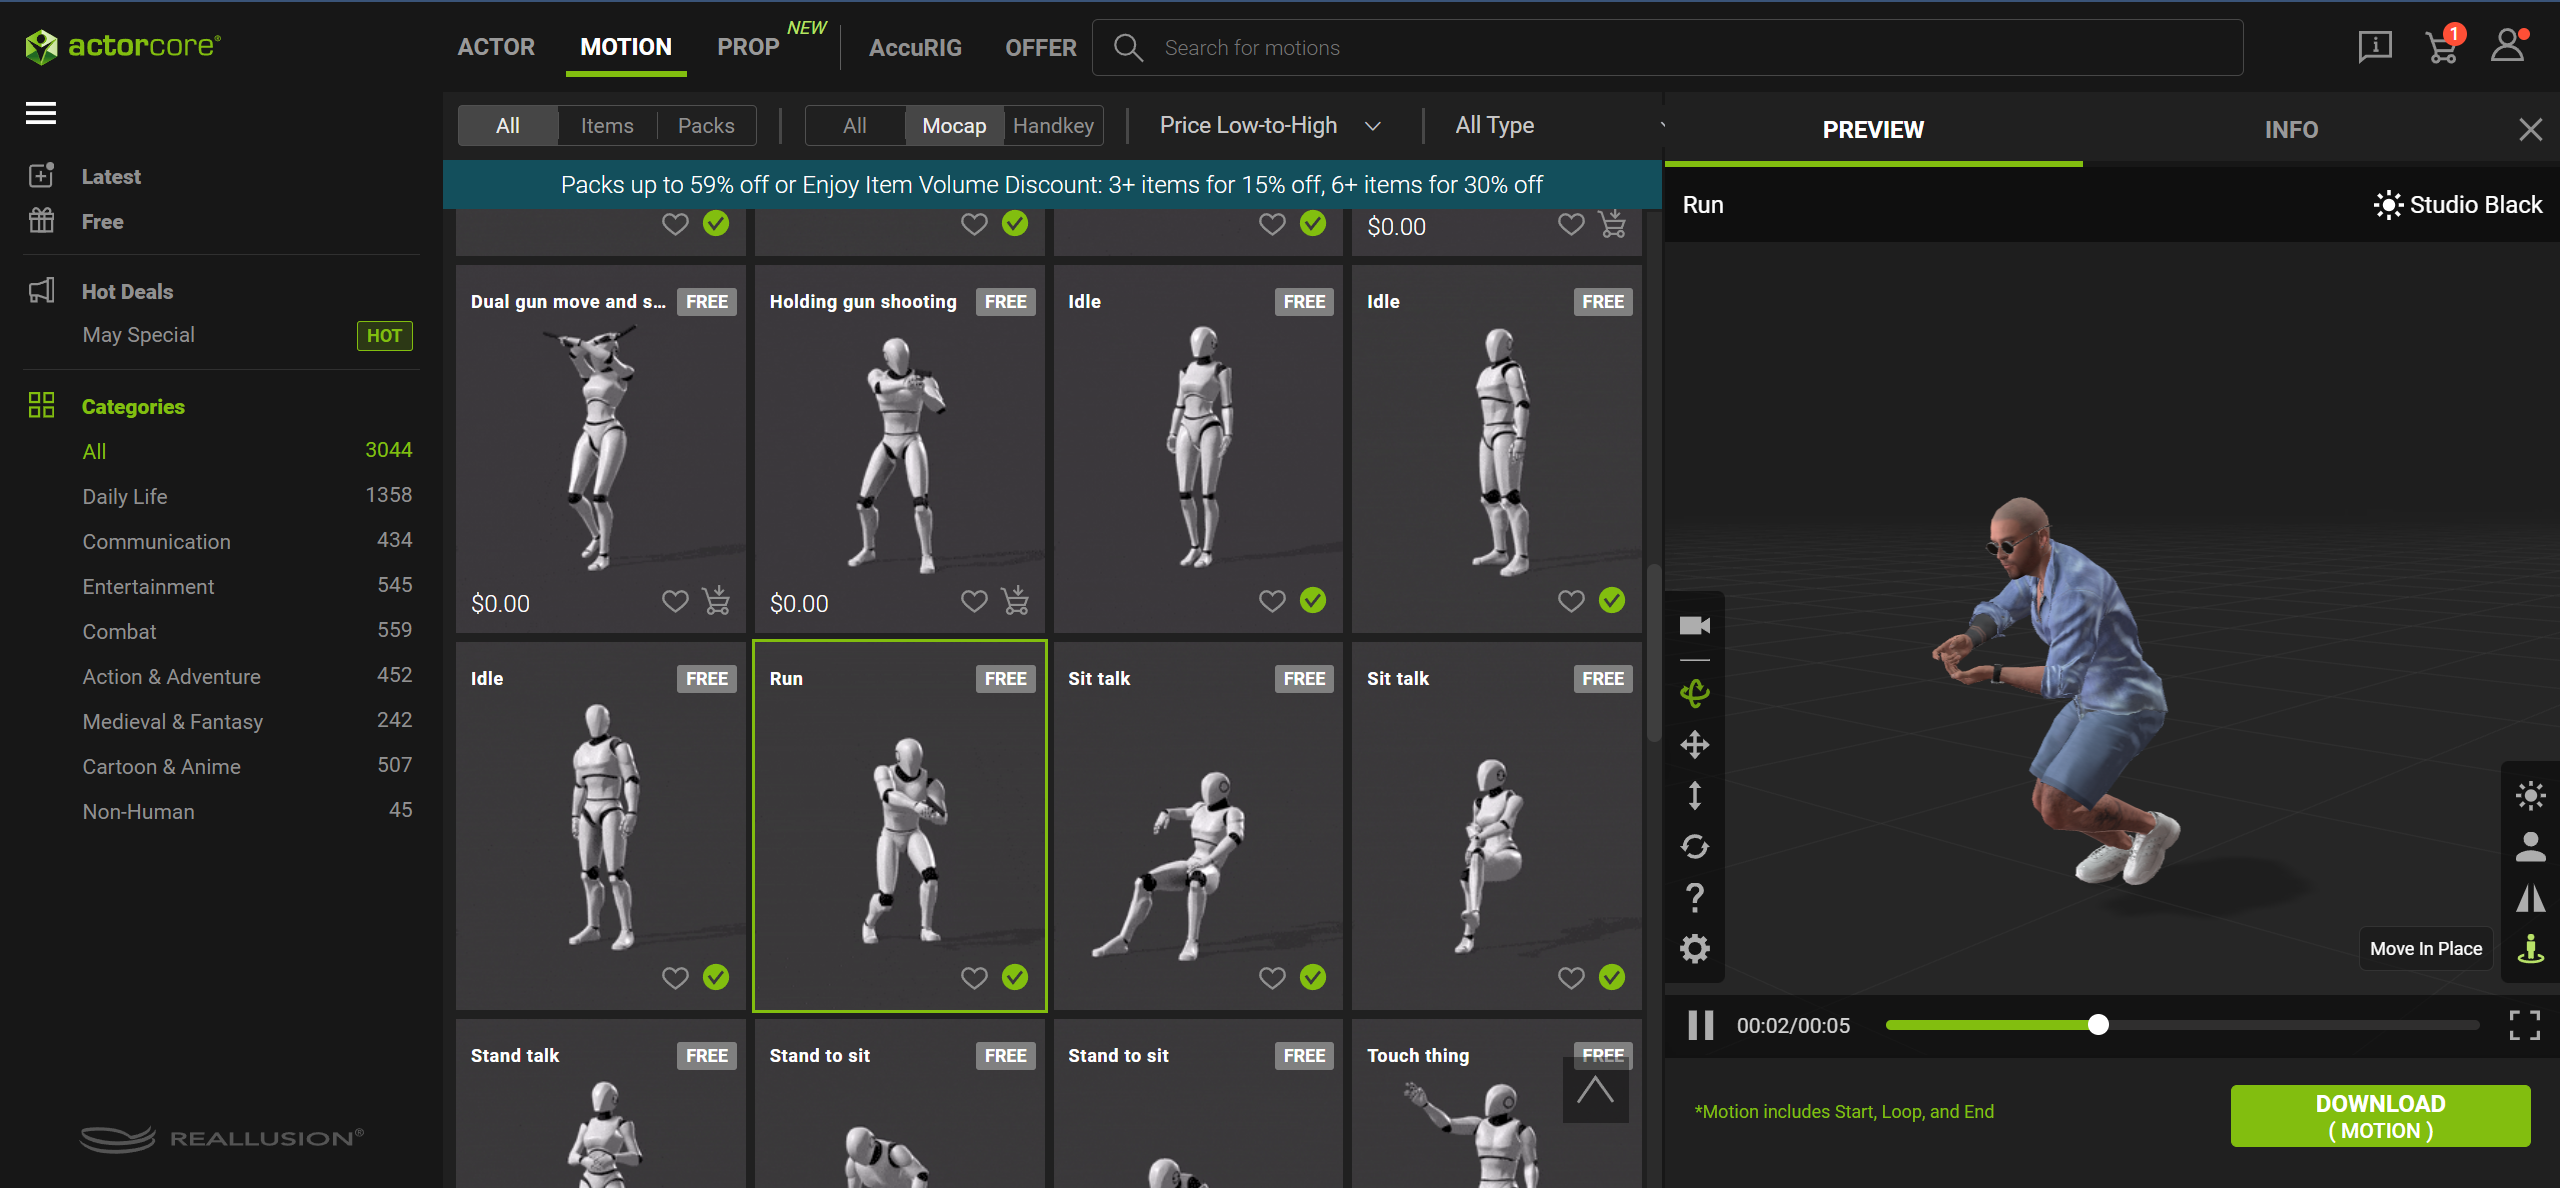
Task: Switch to the INFO tab
Action: 2290,130
